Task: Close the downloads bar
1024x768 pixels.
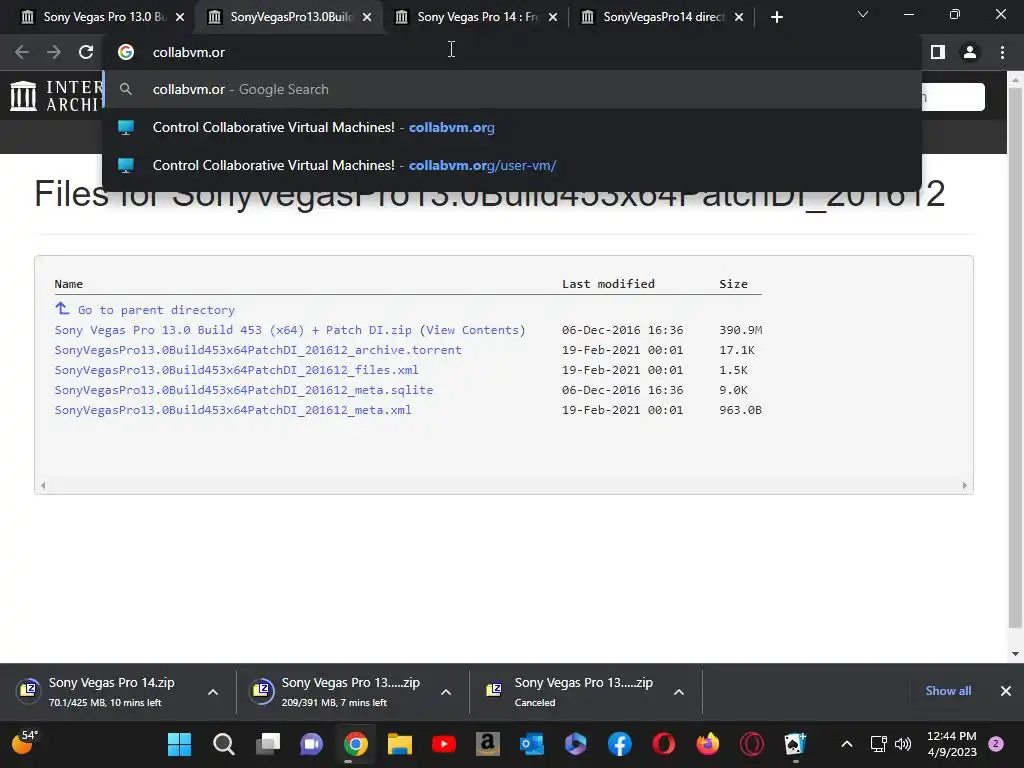Action: (1006, 691)
